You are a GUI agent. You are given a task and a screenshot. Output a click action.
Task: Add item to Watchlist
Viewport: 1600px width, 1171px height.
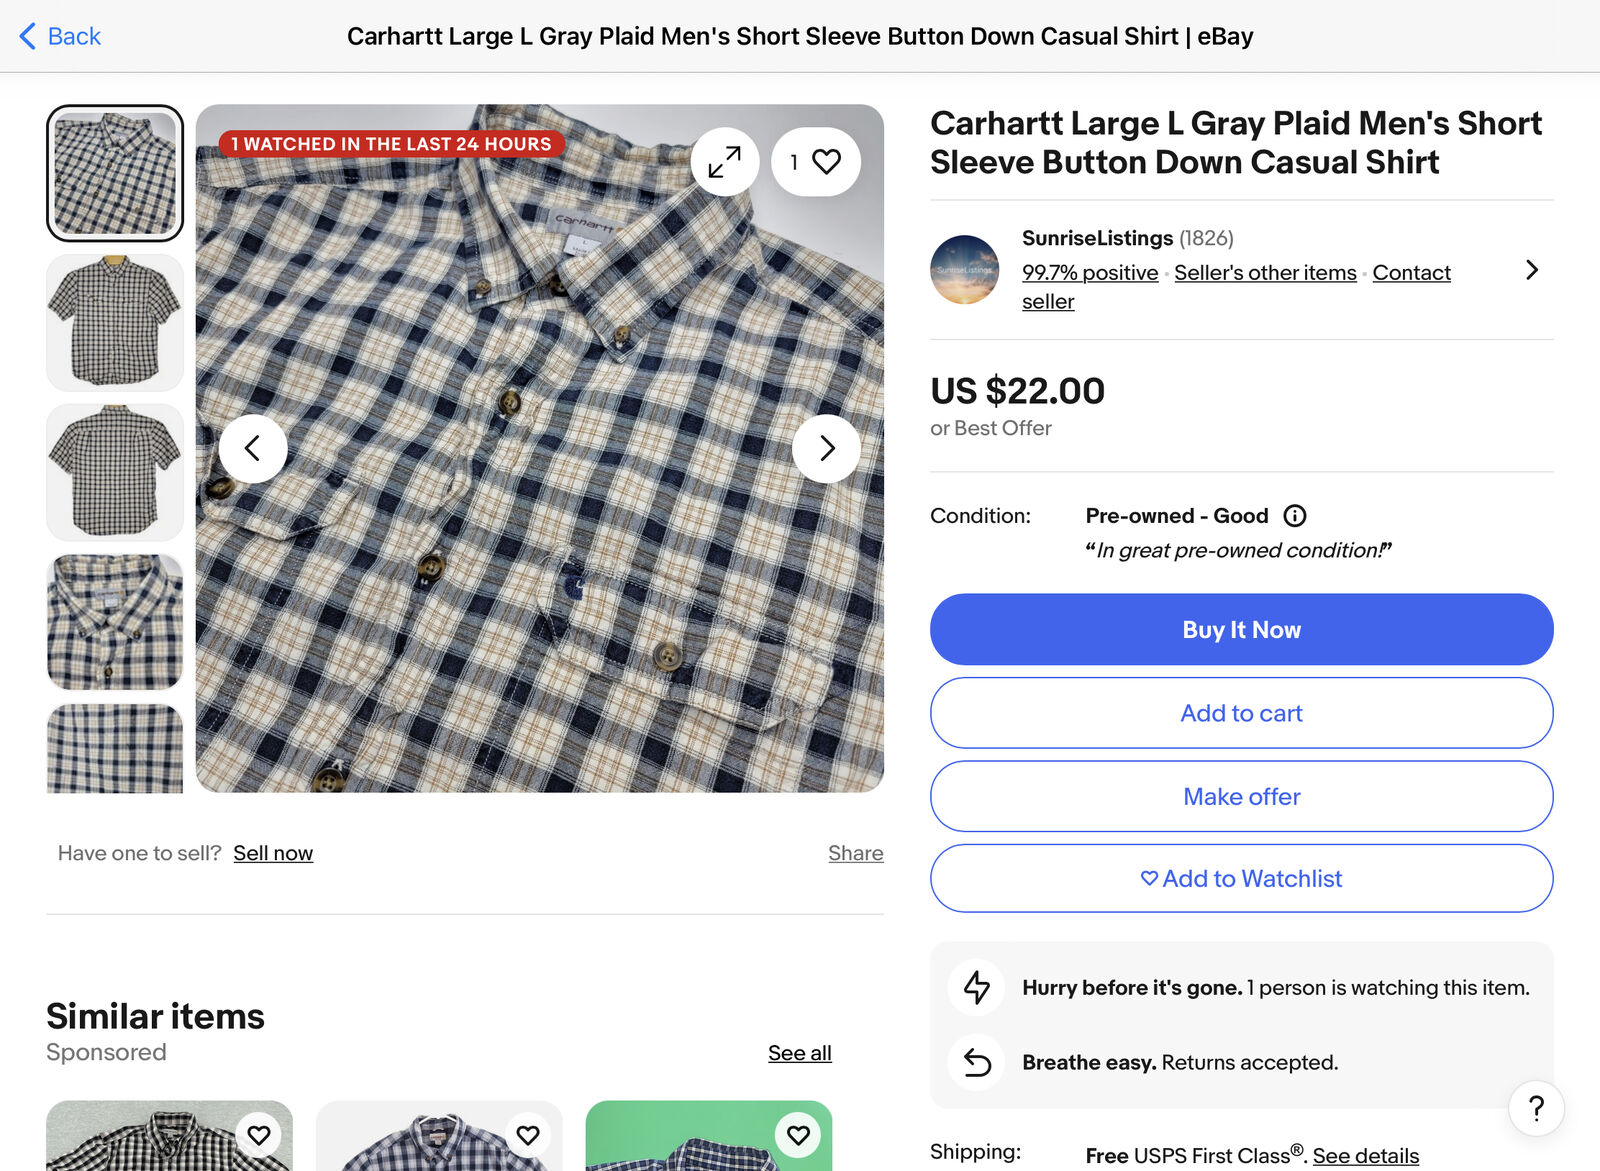(1241, 878)
